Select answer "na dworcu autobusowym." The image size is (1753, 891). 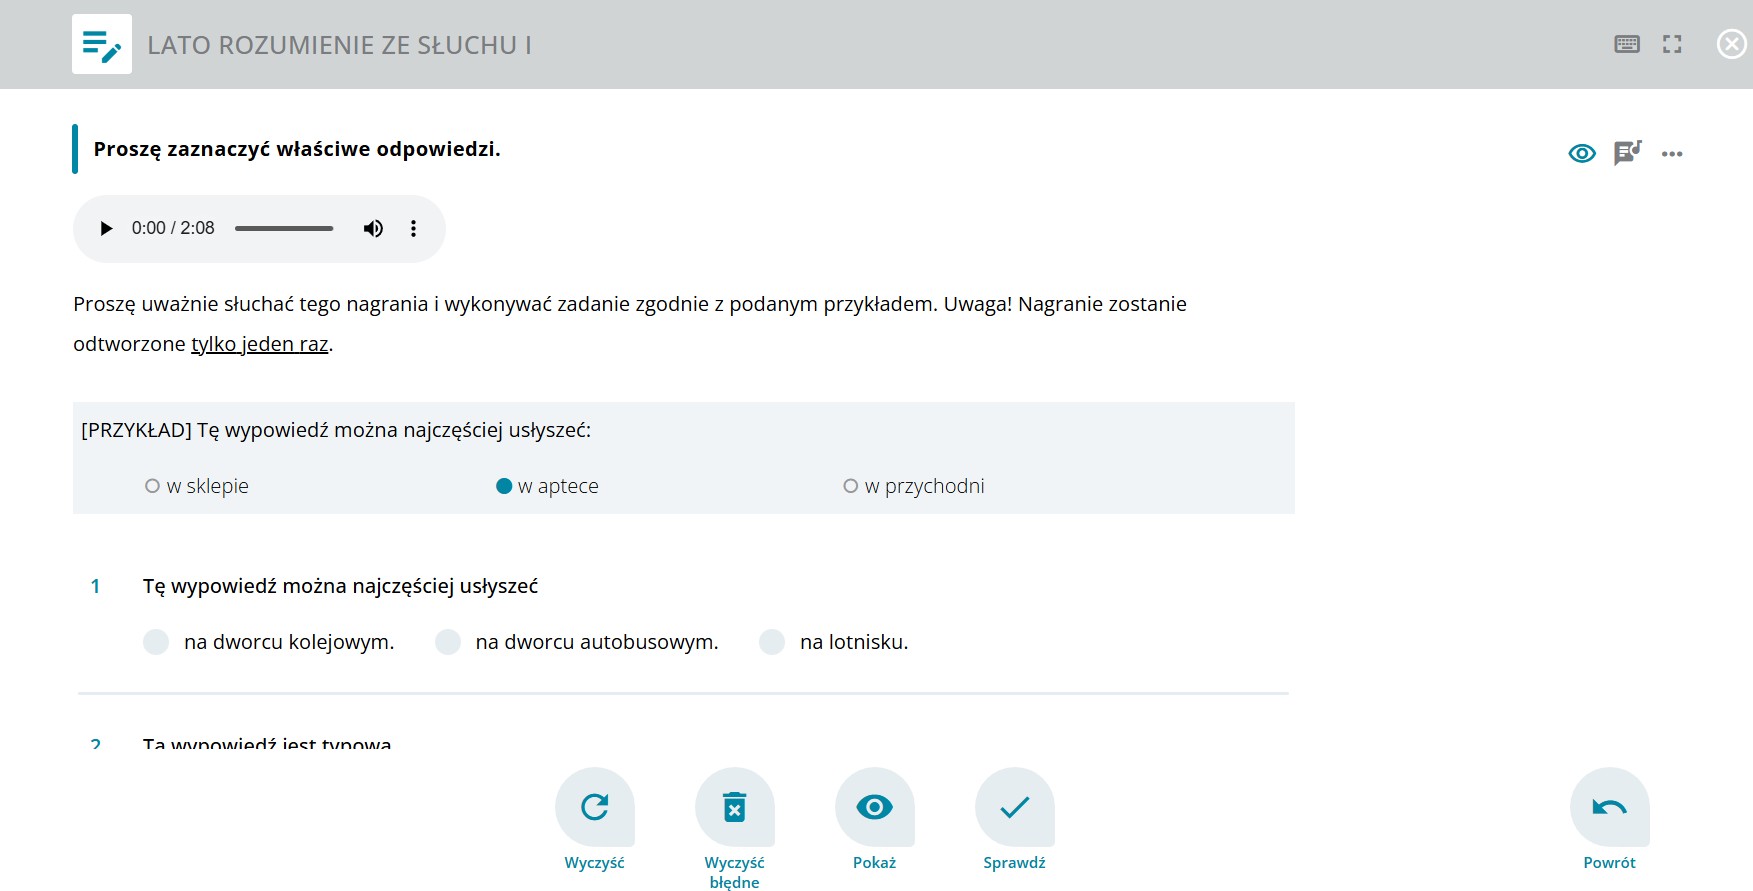(448, 642)
